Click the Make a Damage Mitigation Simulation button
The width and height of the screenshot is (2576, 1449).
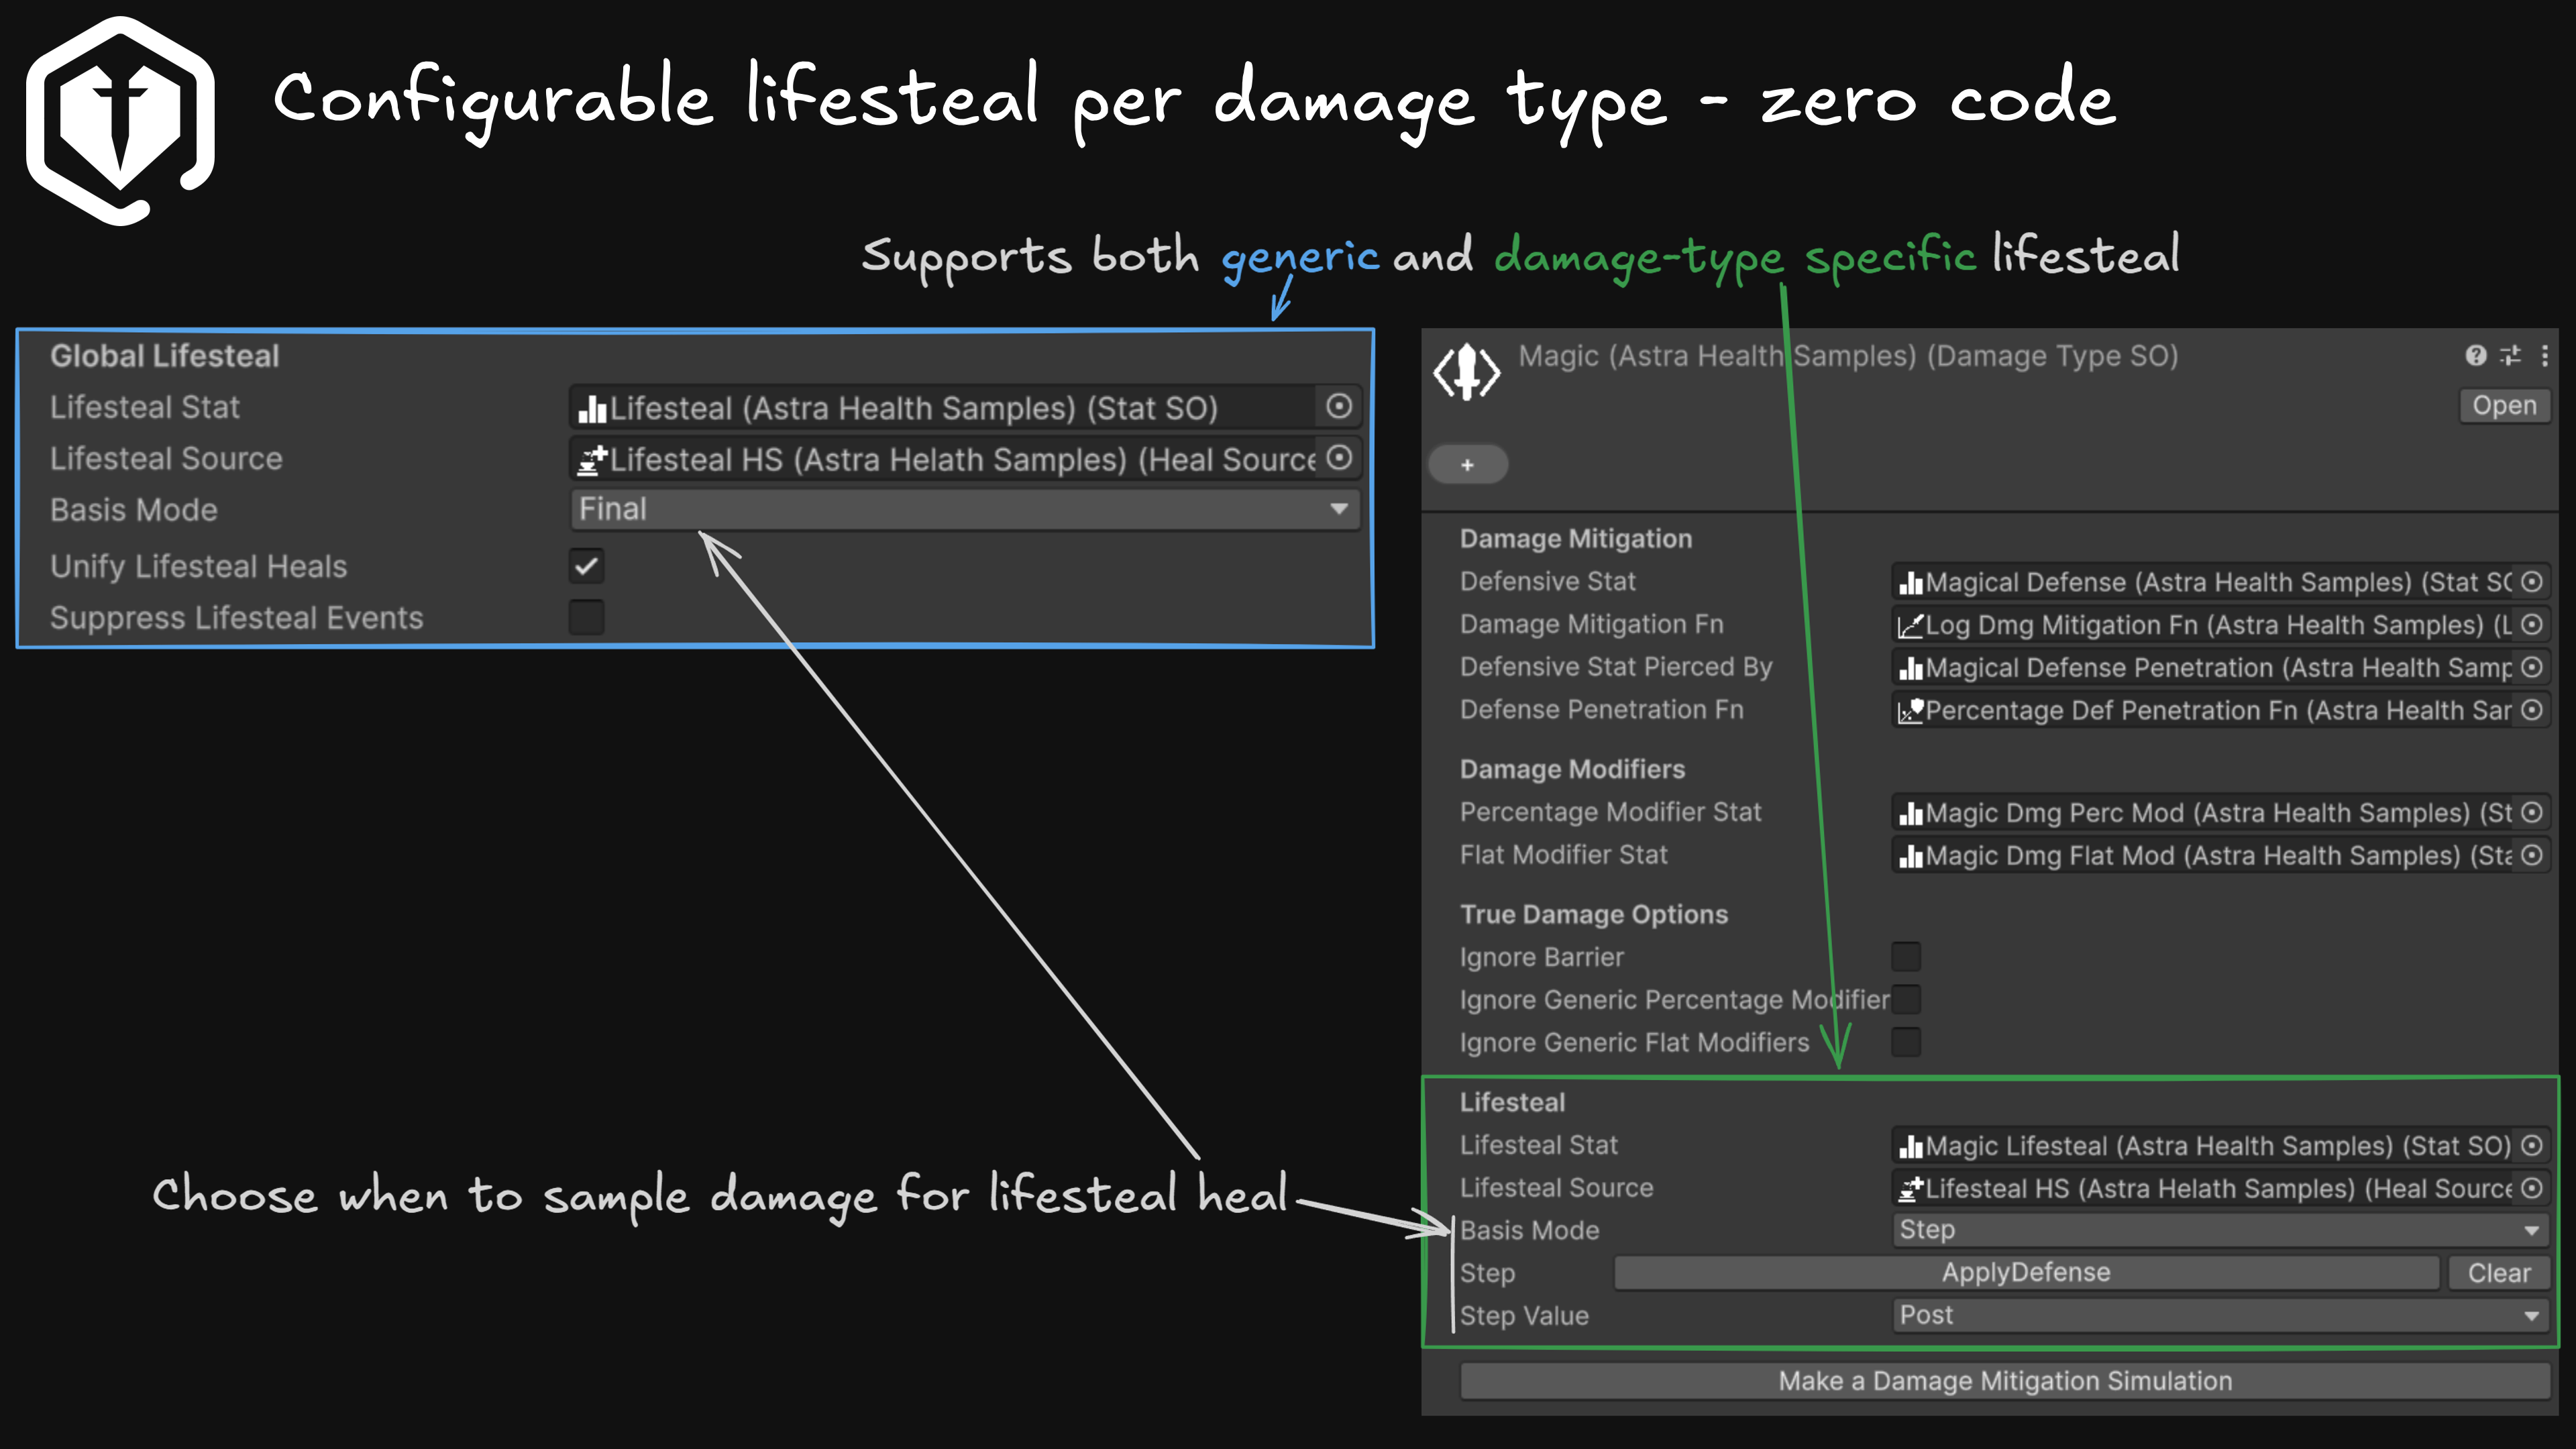click(x=2005, y=1381)
